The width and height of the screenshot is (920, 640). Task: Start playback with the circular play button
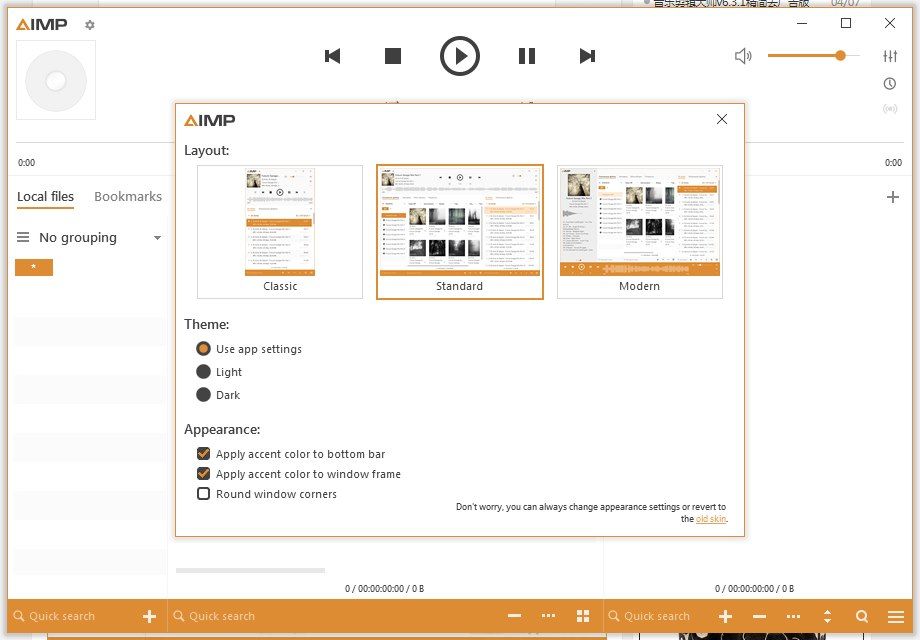point(459,56)
